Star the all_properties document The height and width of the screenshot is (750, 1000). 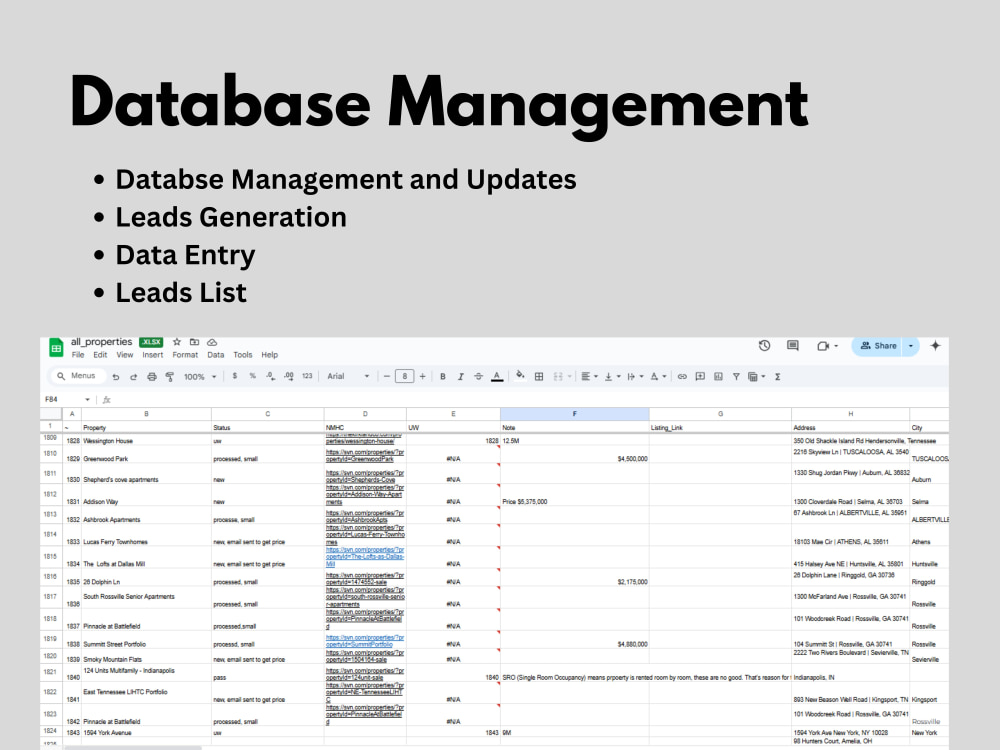tap(177, 342)
